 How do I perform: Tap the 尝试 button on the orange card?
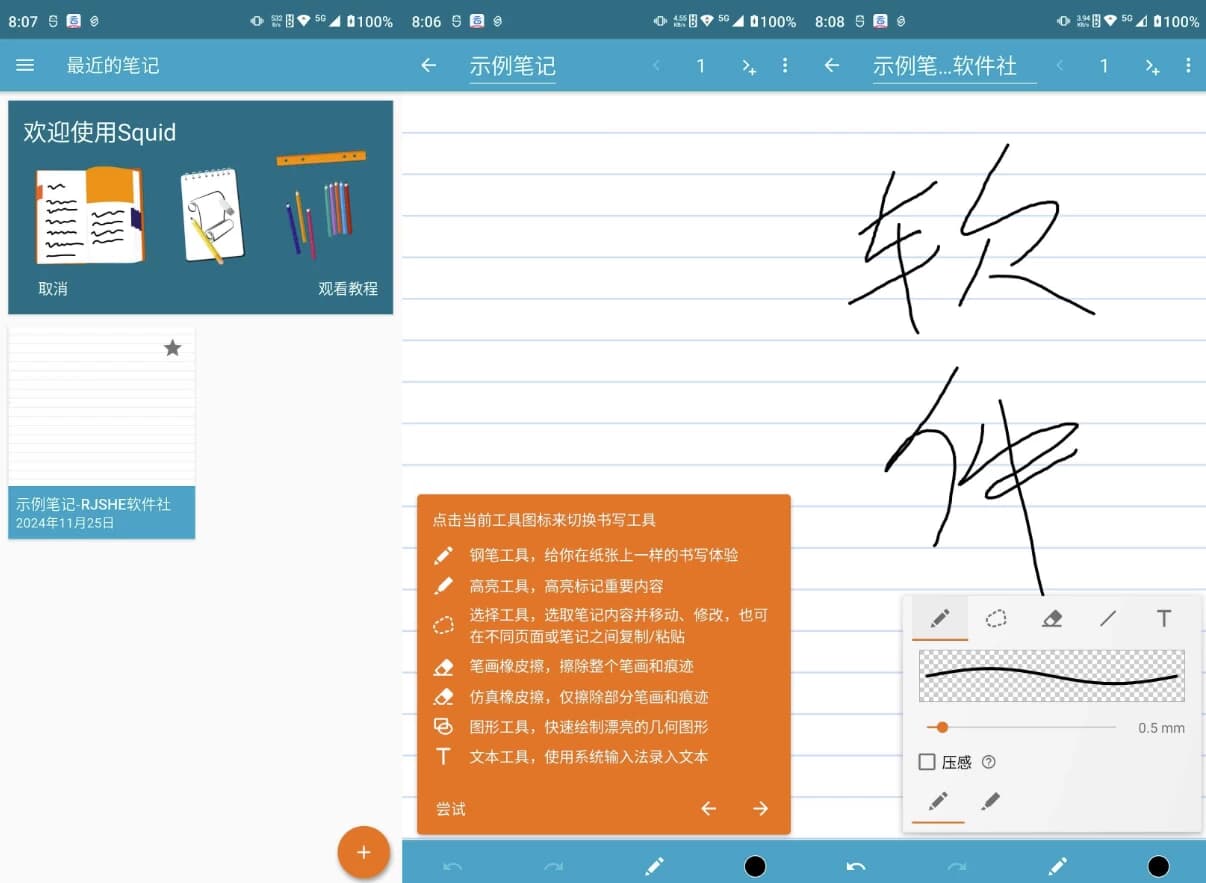click(449, 808)
